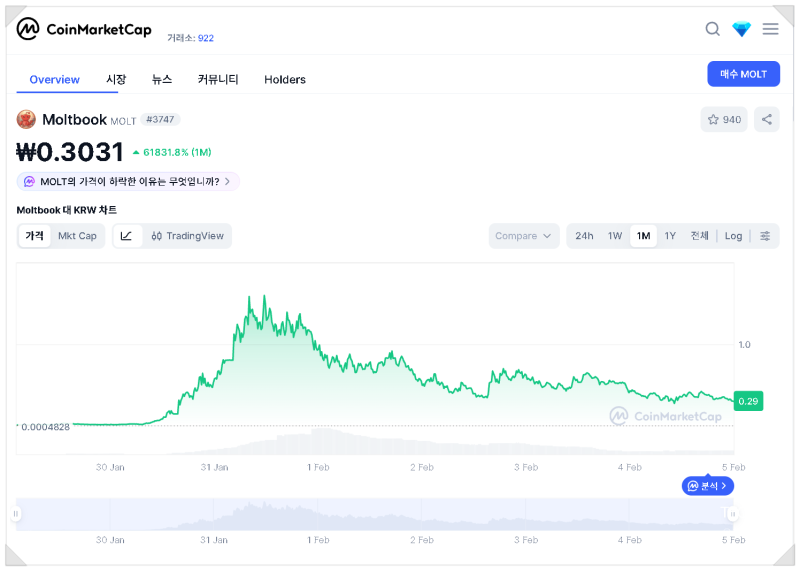Open the 뉴스 tab

pos(162,79)
